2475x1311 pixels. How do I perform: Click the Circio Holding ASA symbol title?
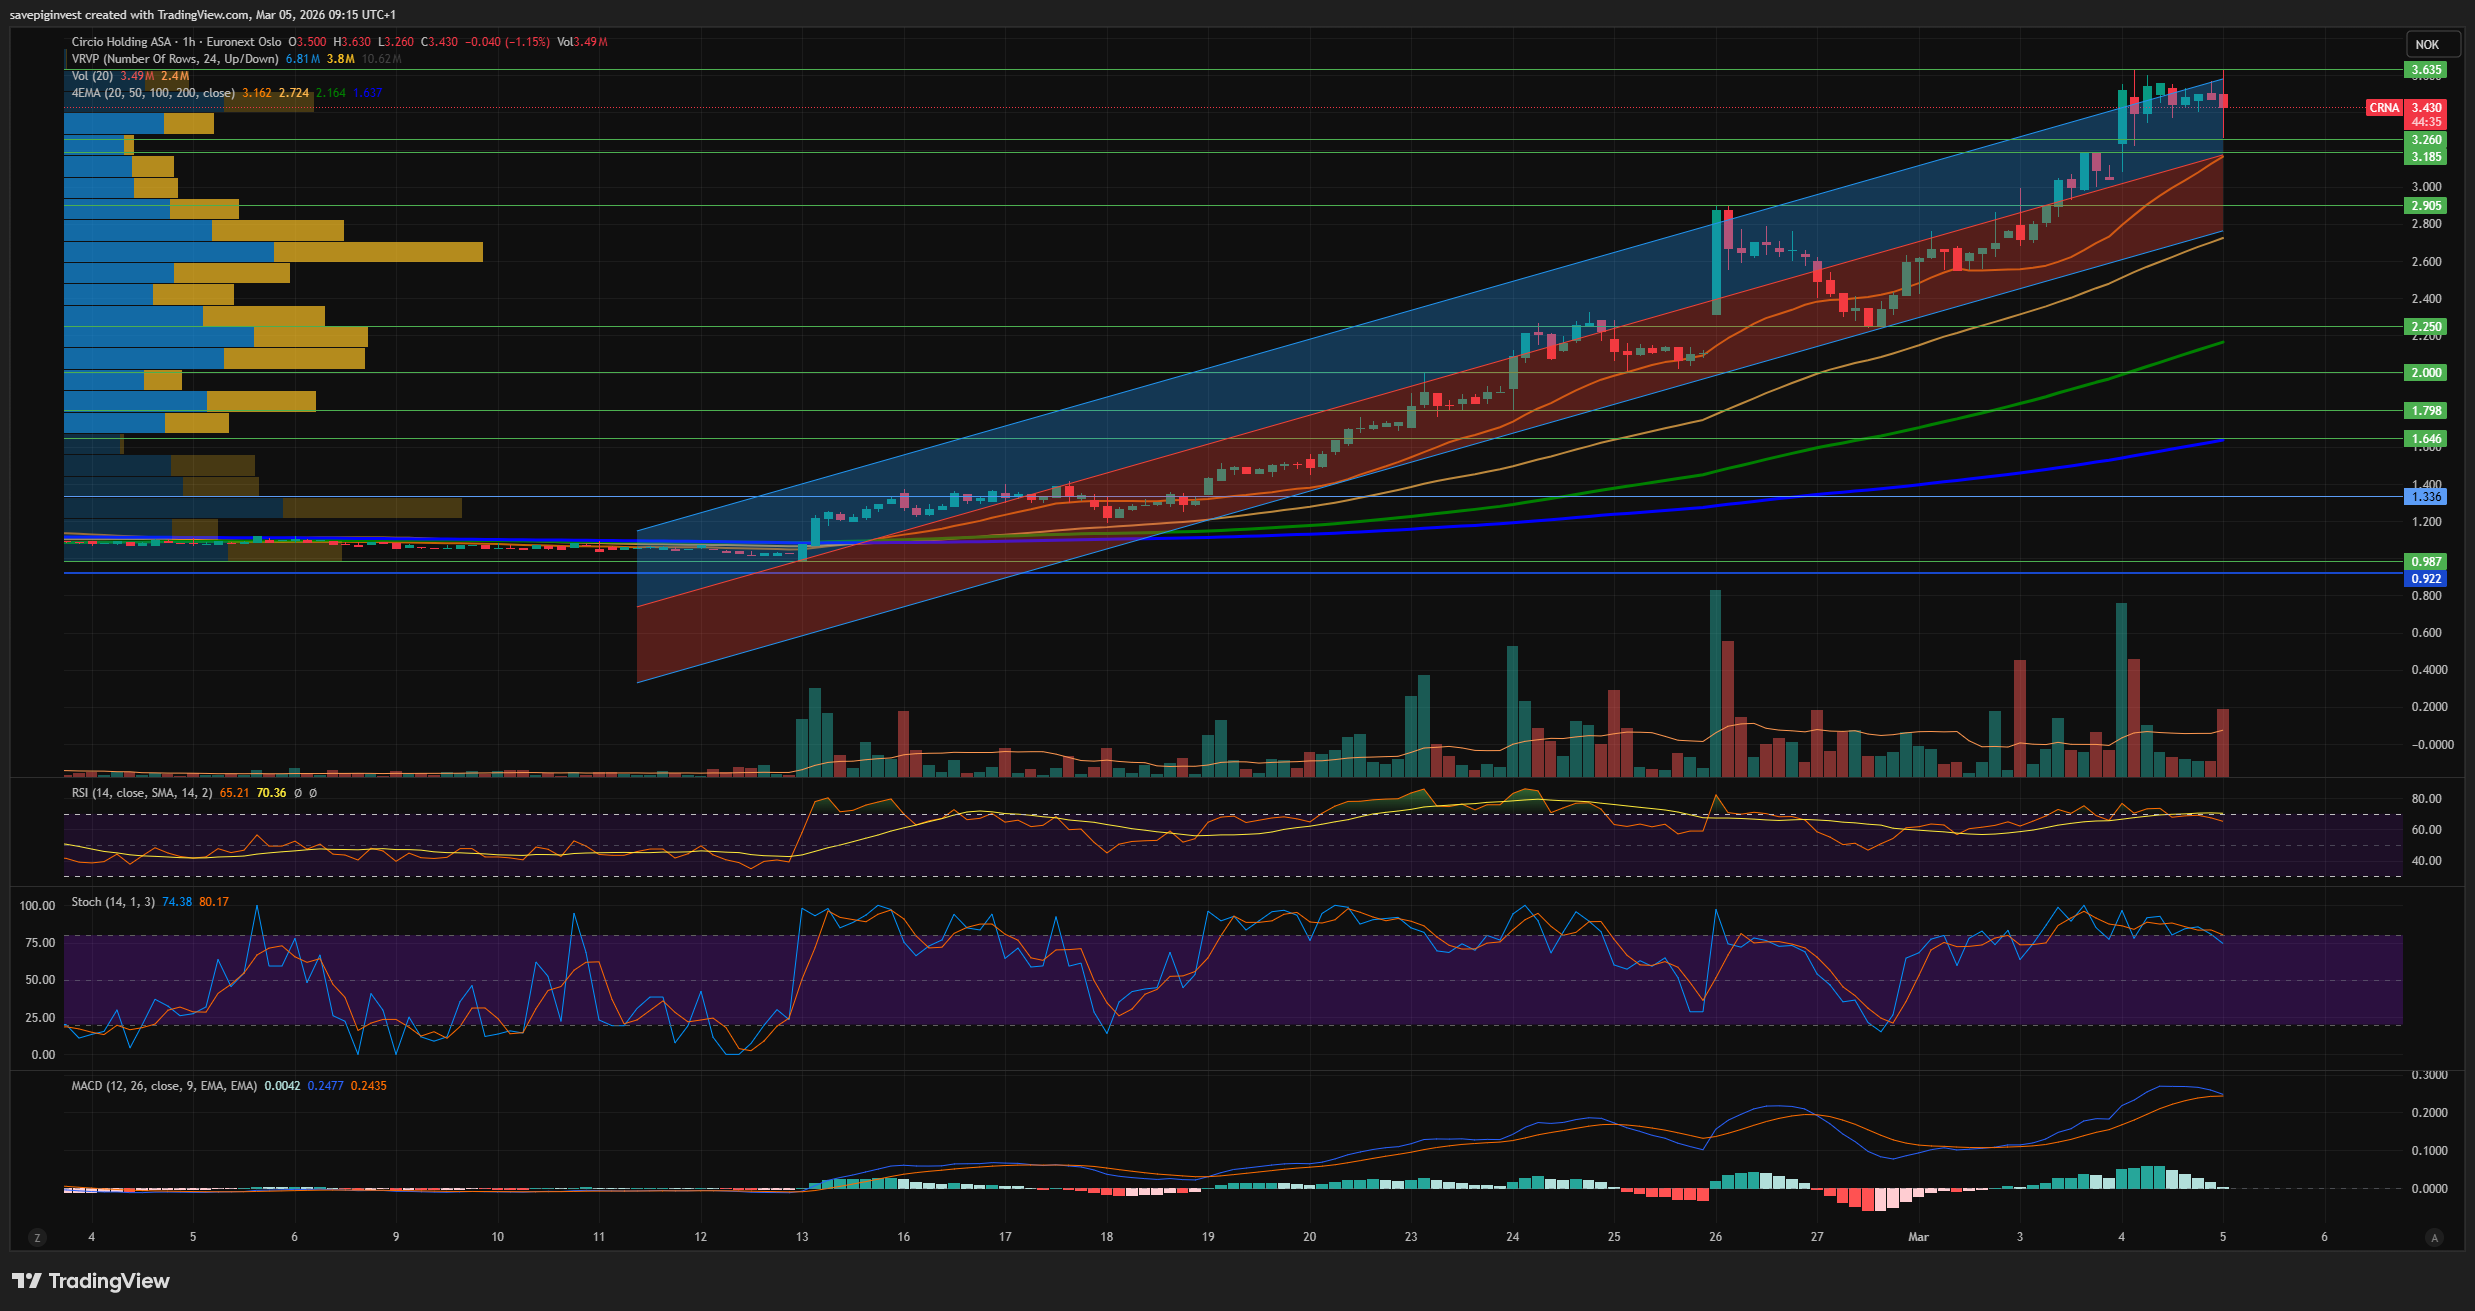coord(121,42)
